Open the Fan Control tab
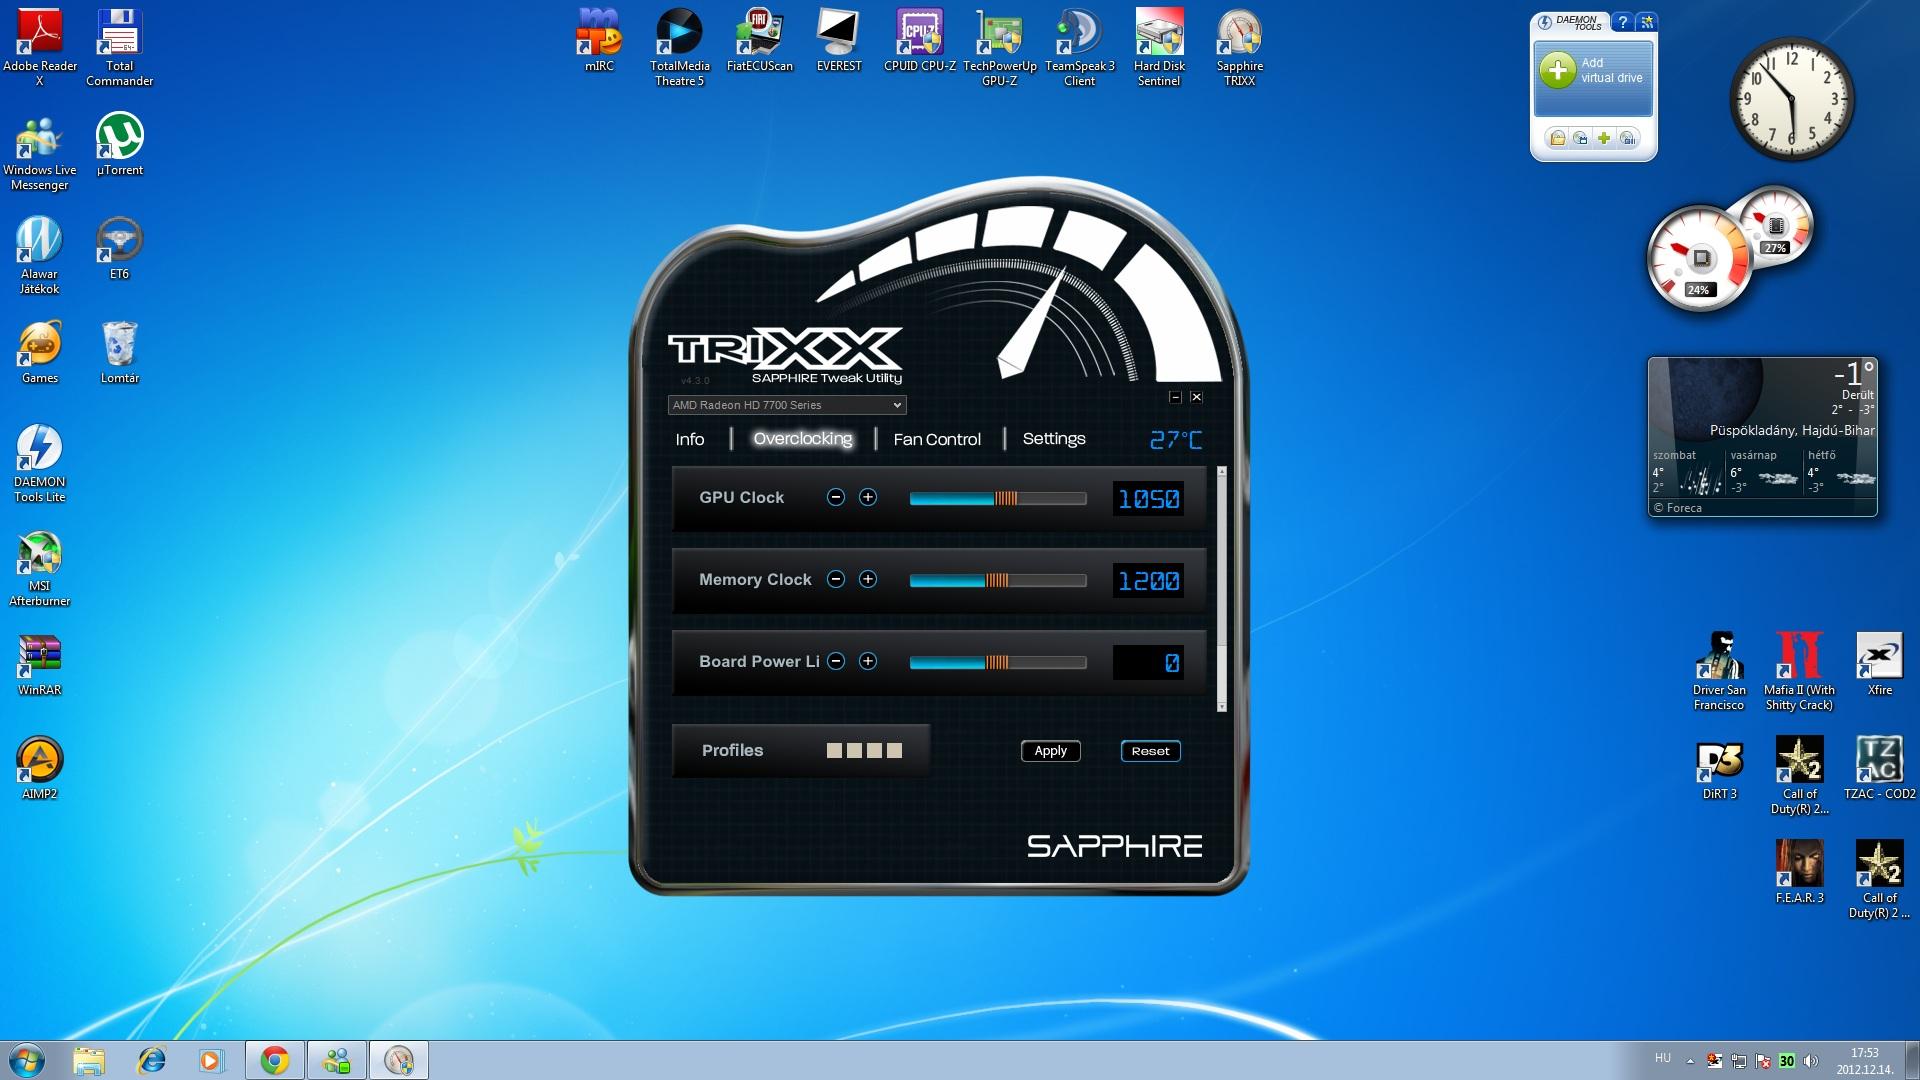 (x=937, y=439)
